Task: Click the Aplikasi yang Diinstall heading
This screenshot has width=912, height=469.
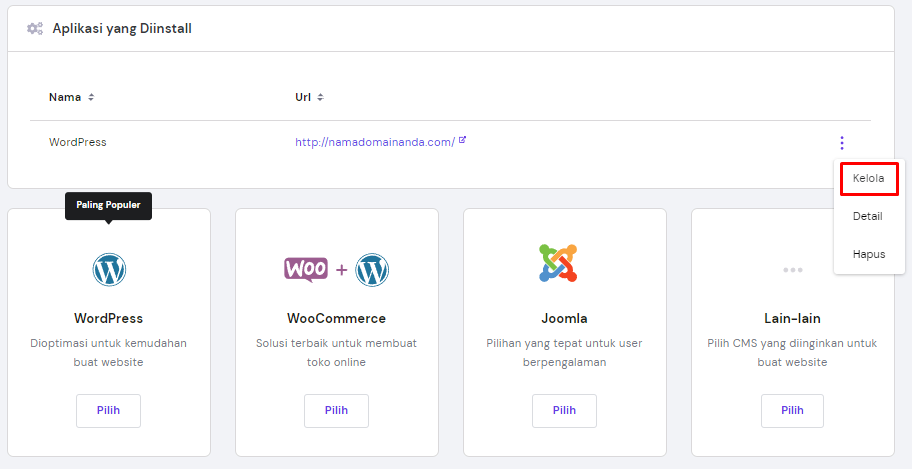Action: (121, 29)
